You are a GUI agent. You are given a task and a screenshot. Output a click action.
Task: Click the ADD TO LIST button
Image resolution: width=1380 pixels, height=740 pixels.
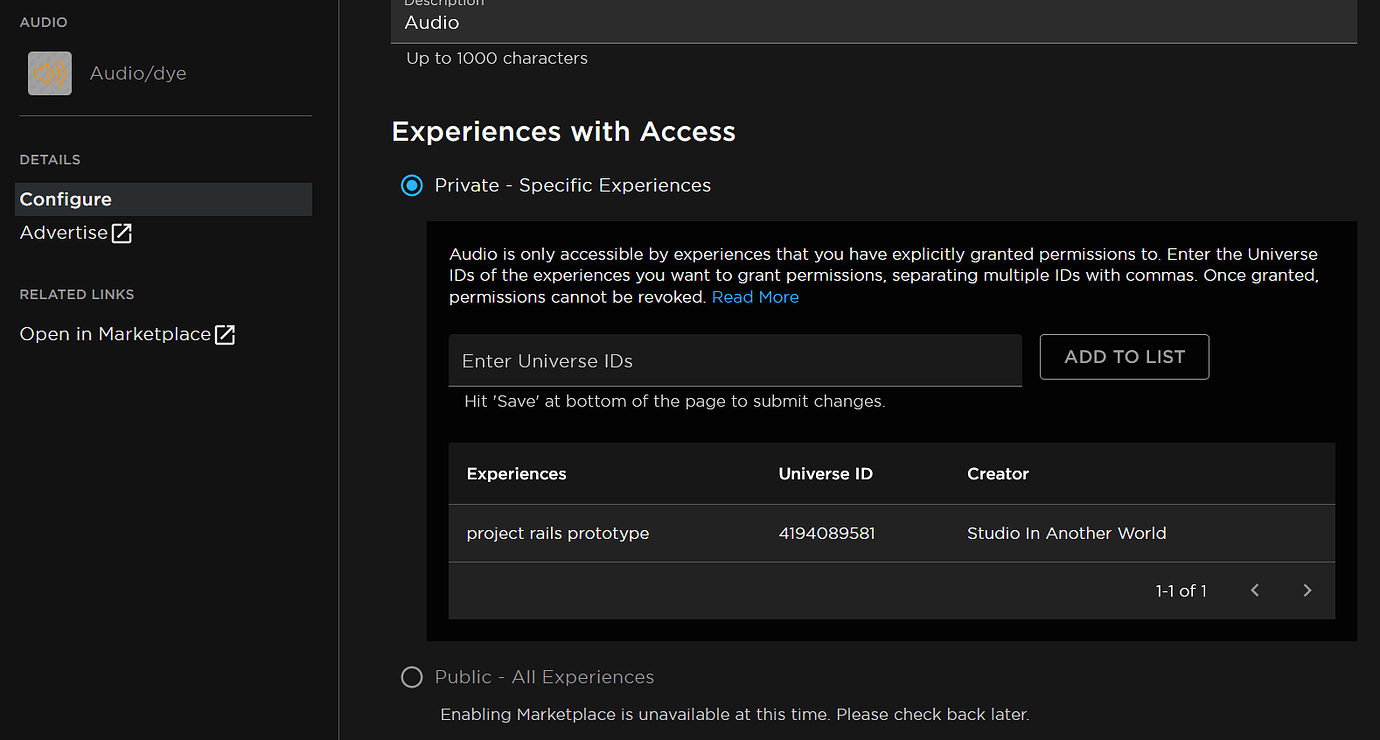click(1124, 356)
